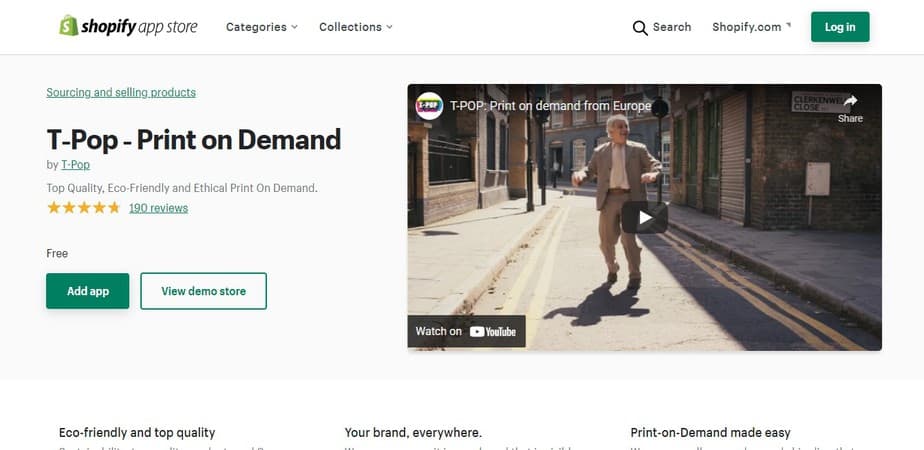Open the T-Pop developer link

coord(75,165)
